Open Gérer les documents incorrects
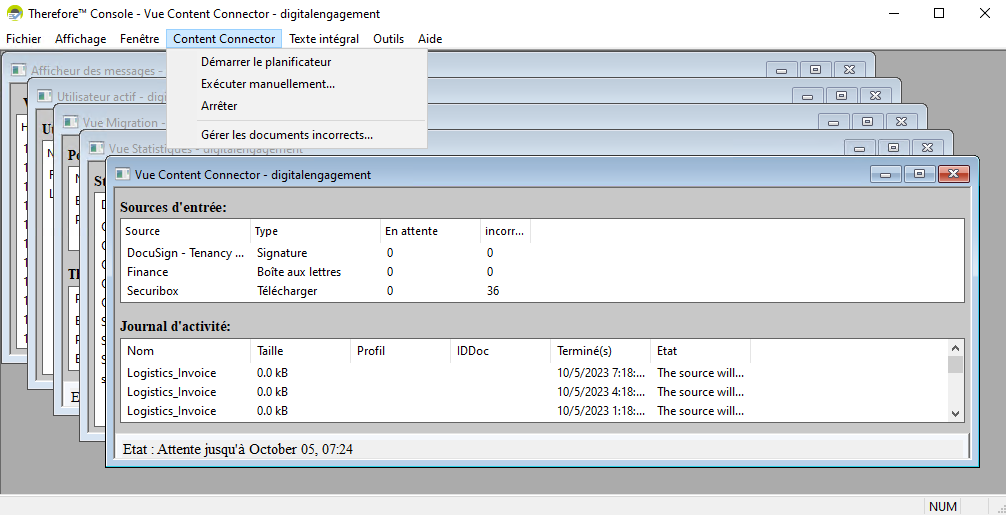The image size is (1006, 515). coord(286,134)
